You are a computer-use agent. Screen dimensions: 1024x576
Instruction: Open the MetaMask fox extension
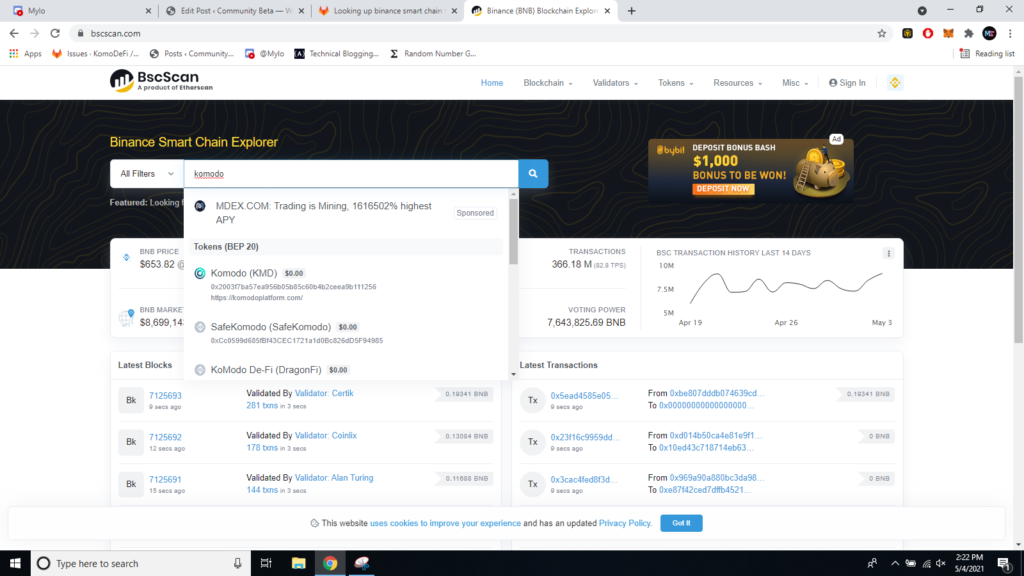[x=948, y=33]
